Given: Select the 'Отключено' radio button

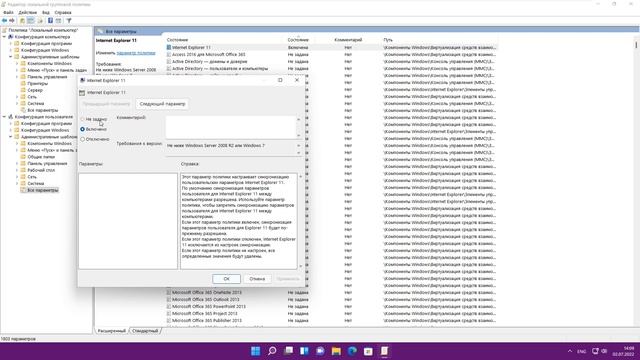Looking at the screenshot, I should pyautogui.click(x=82, y=139).
